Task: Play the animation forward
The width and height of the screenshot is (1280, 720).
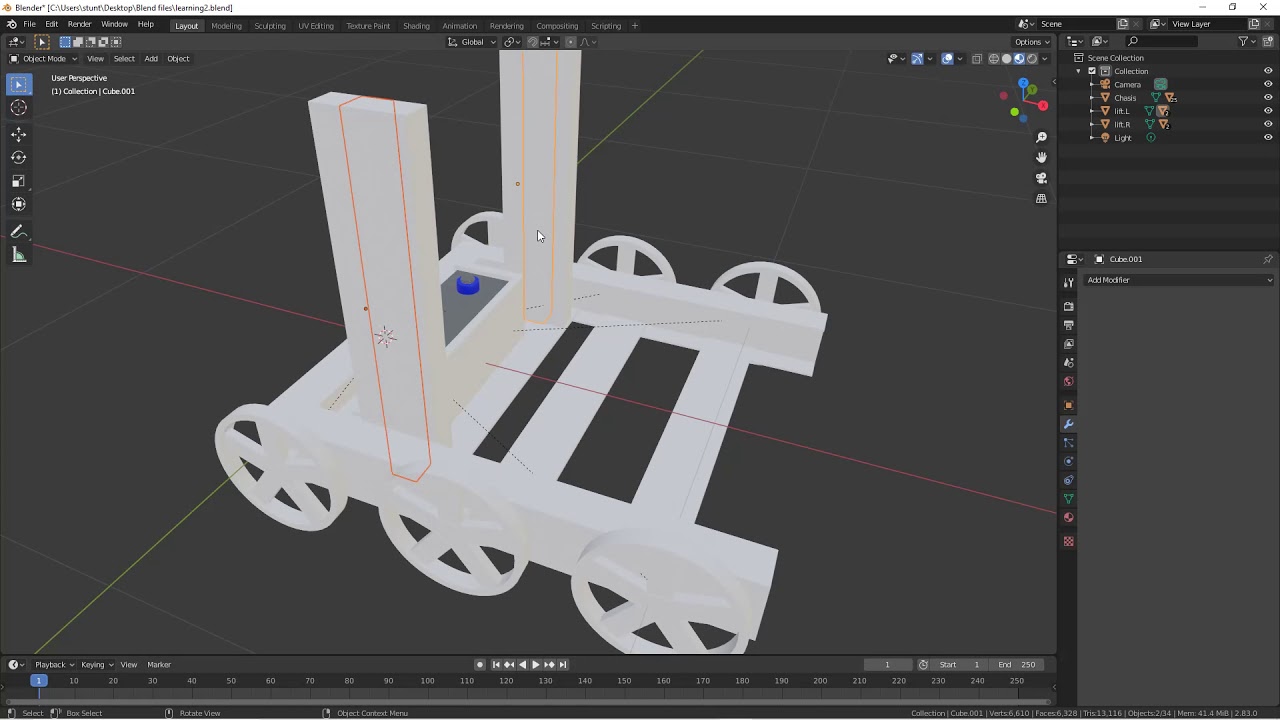Action: [x=535, y=665]
